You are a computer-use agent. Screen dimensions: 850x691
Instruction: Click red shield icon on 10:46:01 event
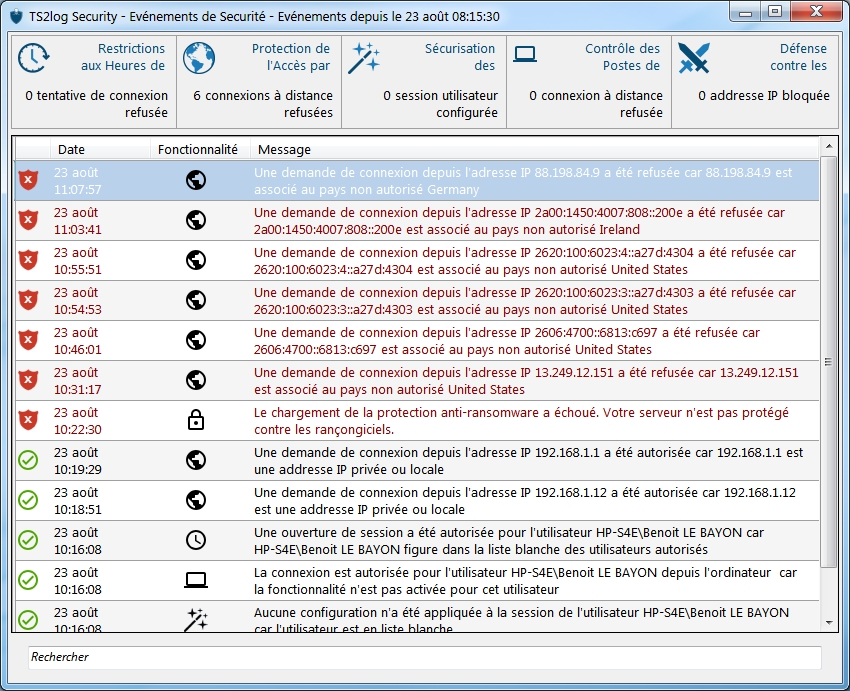coord(28,340)
